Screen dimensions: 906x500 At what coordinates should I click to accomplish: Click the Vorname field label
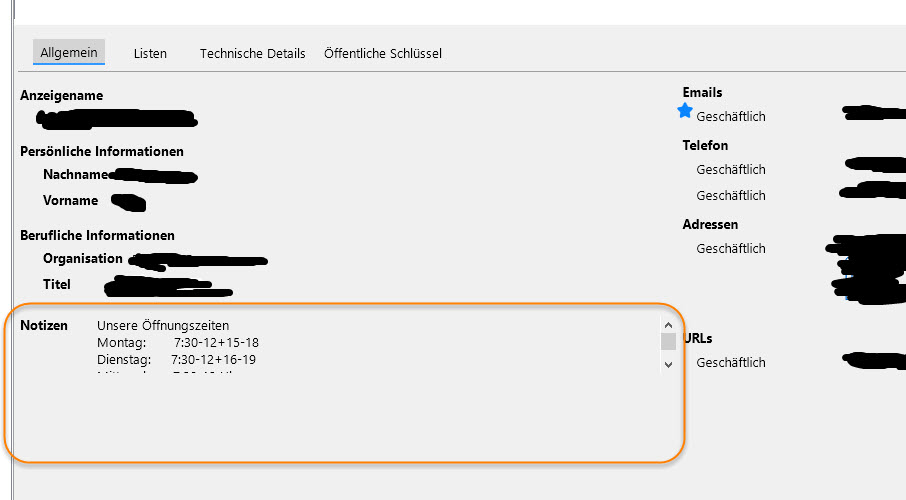70,201
